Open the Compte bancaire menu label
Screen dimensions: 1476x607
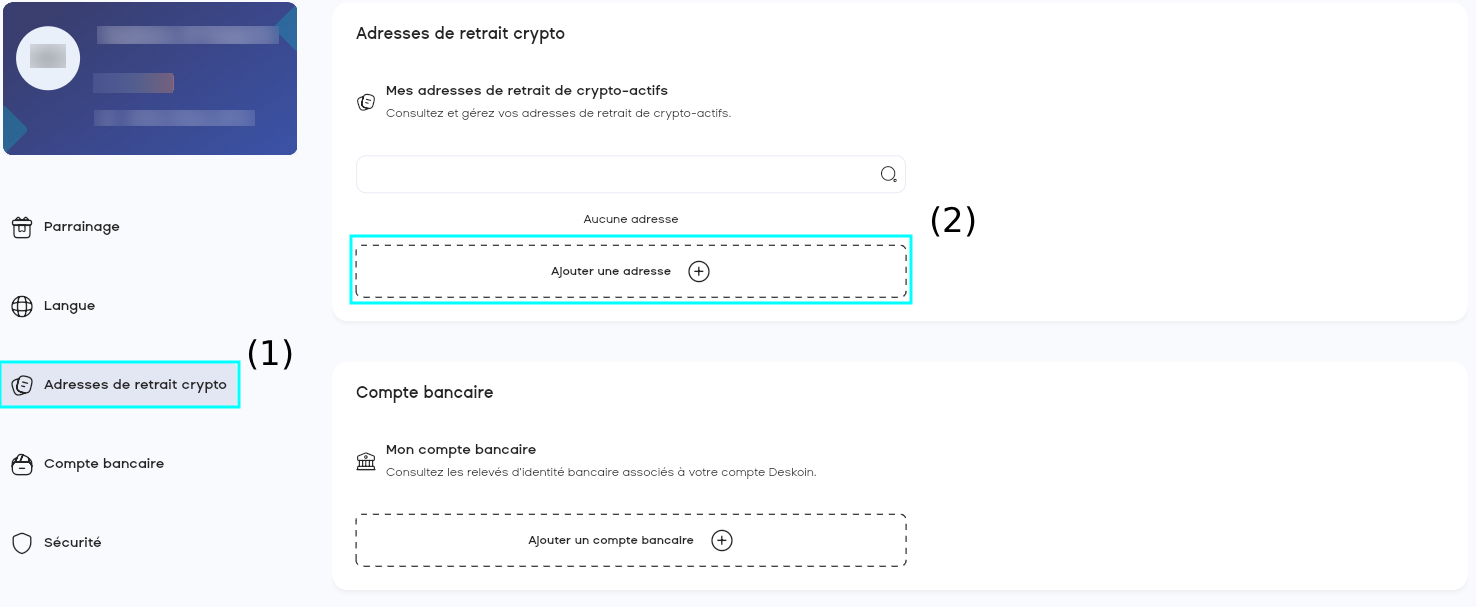click(x=104, y=464)
